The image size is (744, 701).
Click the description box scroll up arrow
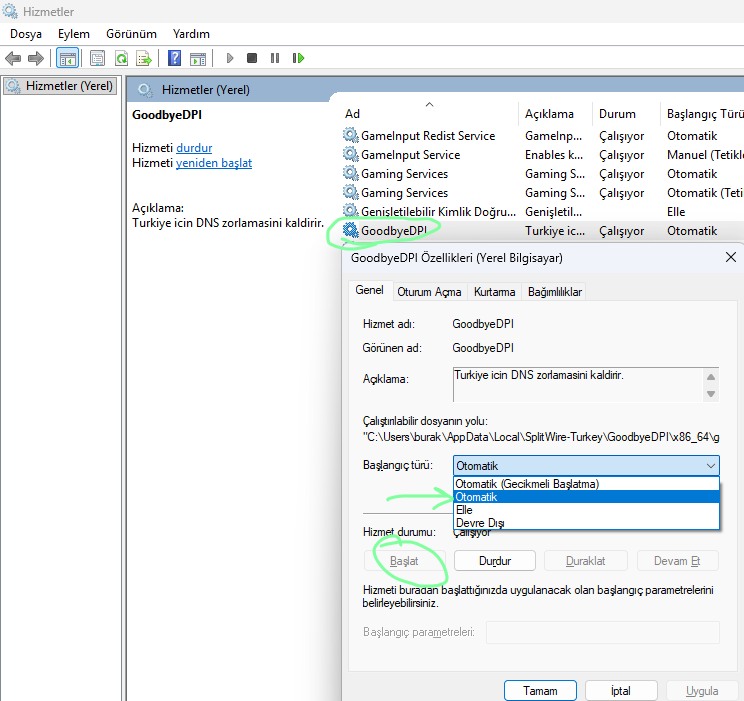pyautogui.click(x=710, y=377)
